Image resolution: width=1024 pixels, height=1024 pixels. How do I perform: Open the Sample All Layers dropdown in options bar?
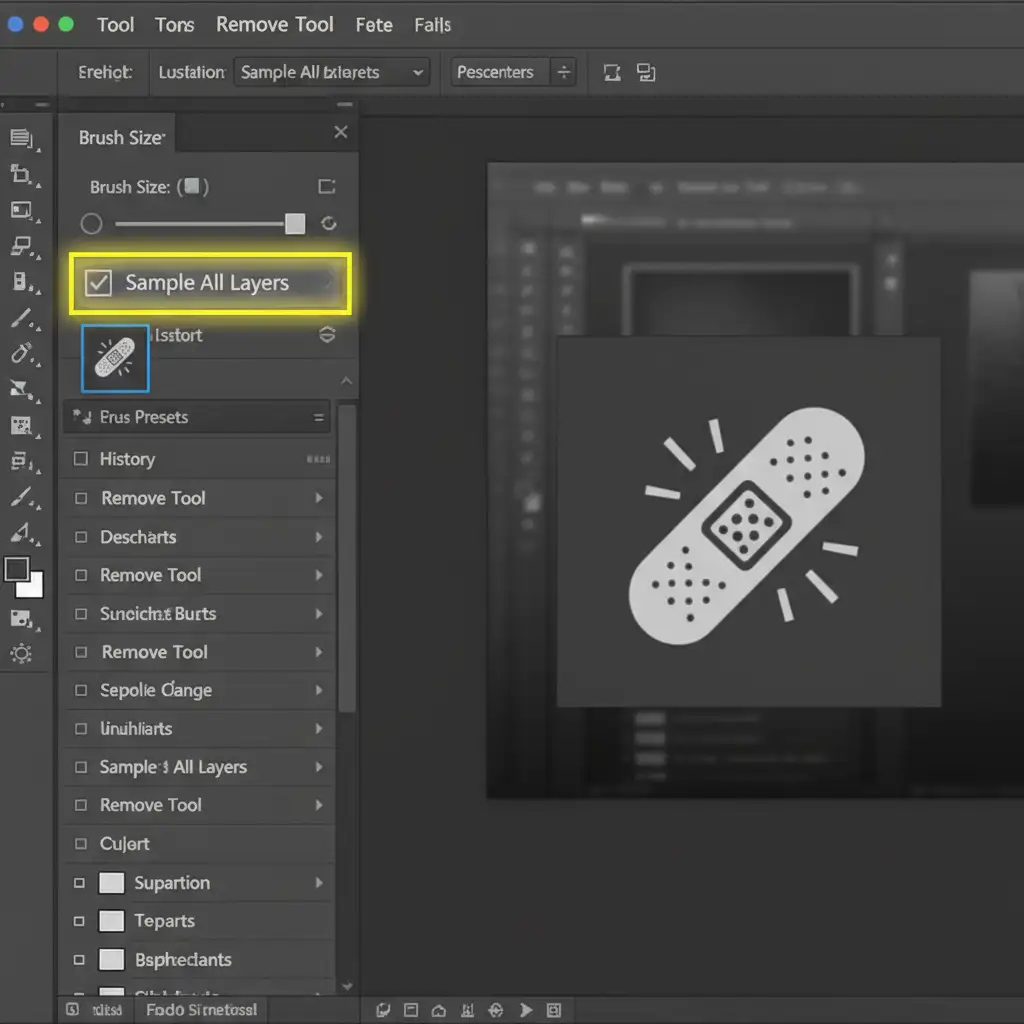(x=331, y=72)
